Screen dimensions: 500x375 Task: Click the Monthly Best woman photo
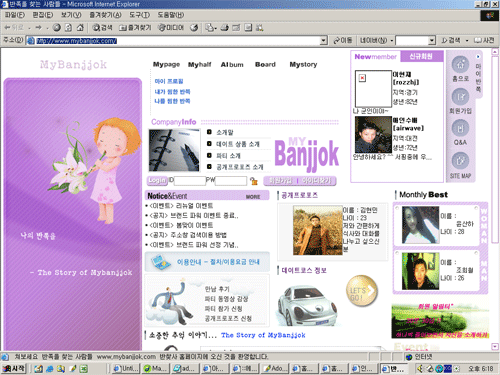[421, 225]
